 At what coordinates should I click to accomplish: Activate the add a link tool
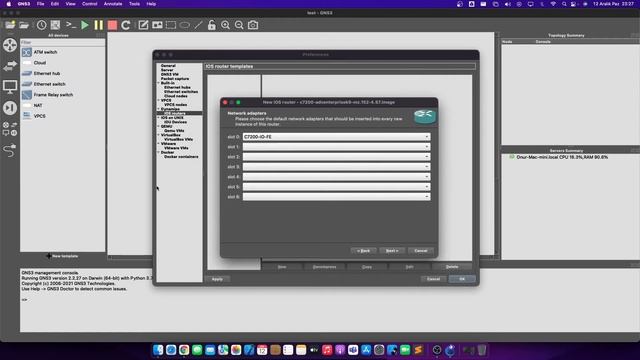10,150
